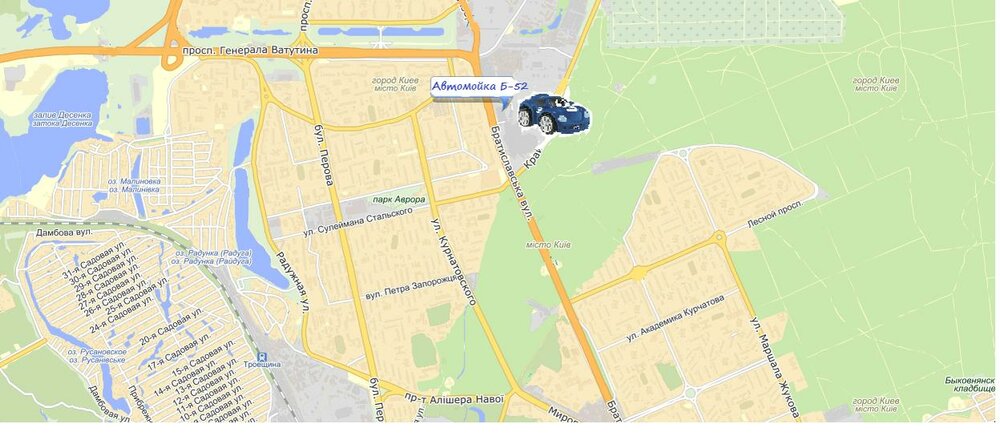The height and width of the screenshot is (436, 1000).
Task: Click the бул. Перова street label
Action: tap(323, 155)
